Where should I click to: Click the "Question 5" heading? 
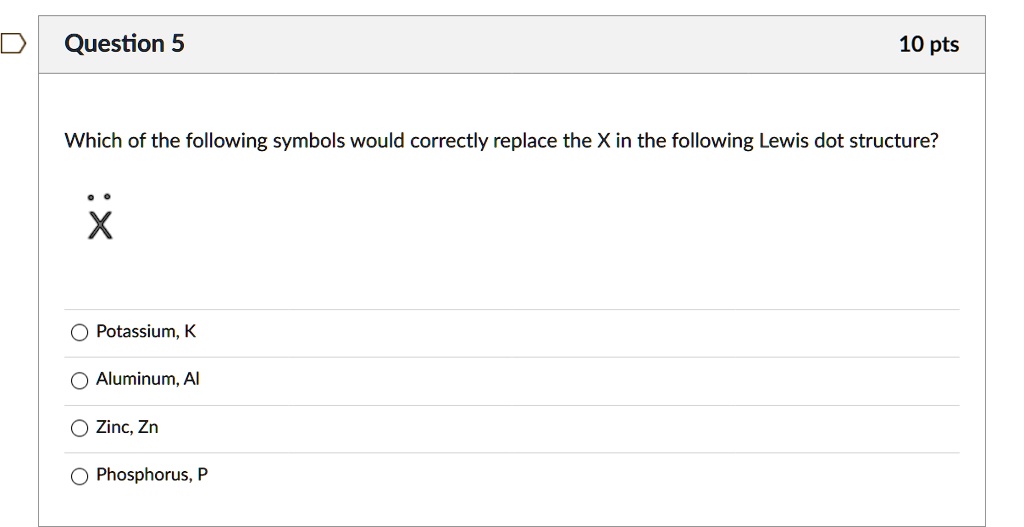click(x=124, y=44)
